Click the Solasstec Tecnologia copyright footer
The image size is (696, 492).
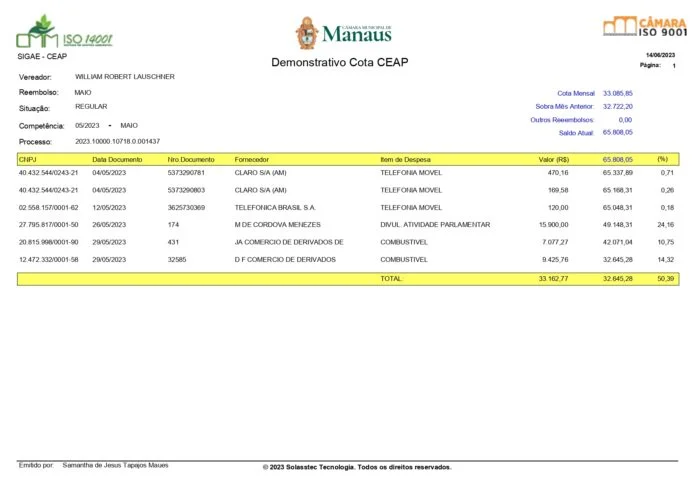(356, 467)
